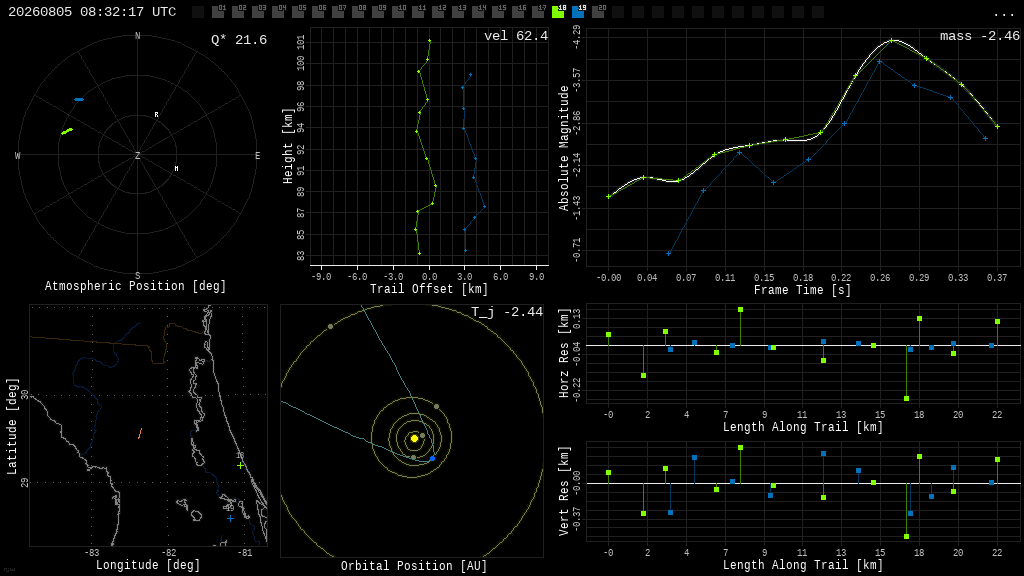Toggle off blue station 19 box
The image size is (1024, 576).
click(578, 12)
